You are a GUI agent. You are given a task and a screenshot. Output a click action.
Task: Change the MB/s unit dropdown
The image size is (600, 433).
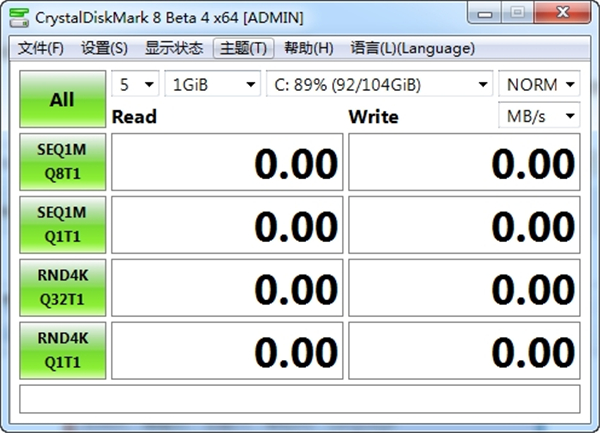point(539,116)
